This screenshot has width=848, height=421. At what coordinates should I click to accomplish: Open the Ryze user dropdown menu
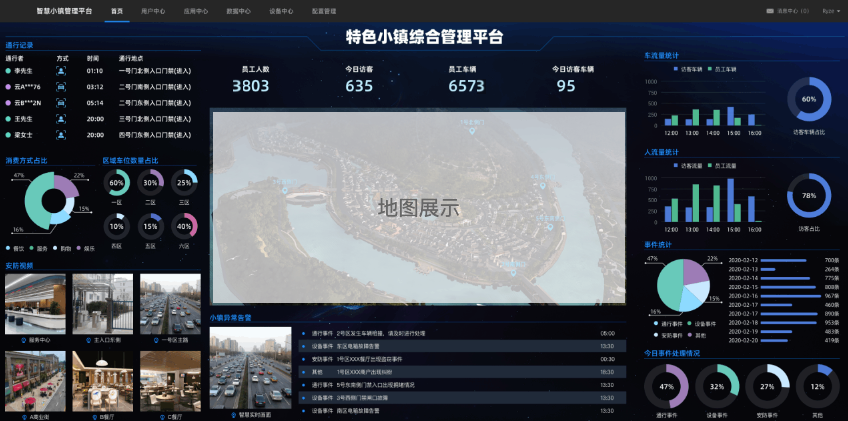coord(829,10)
